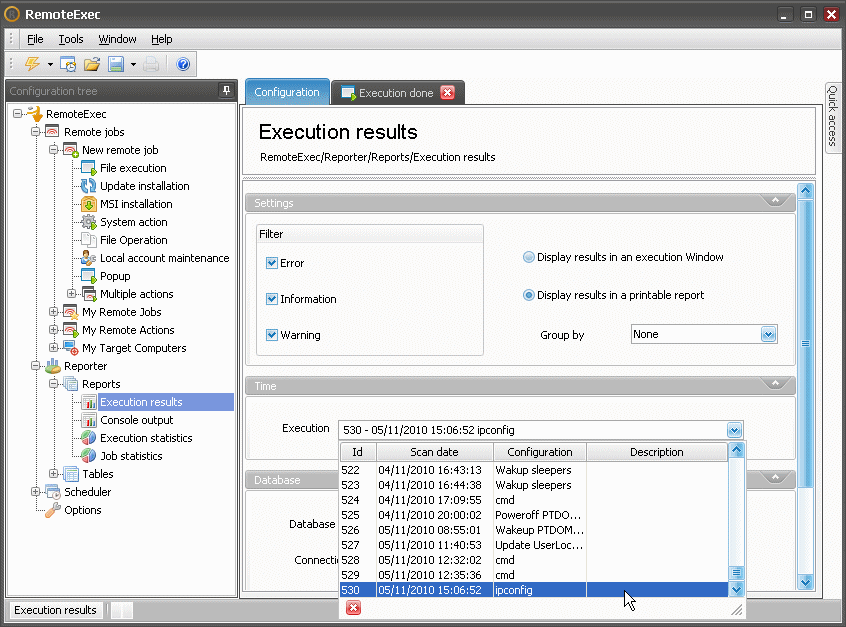Open the Help menu
Image resolution: width=846 pixels, height=627 pixels.
tap(161, 39)
